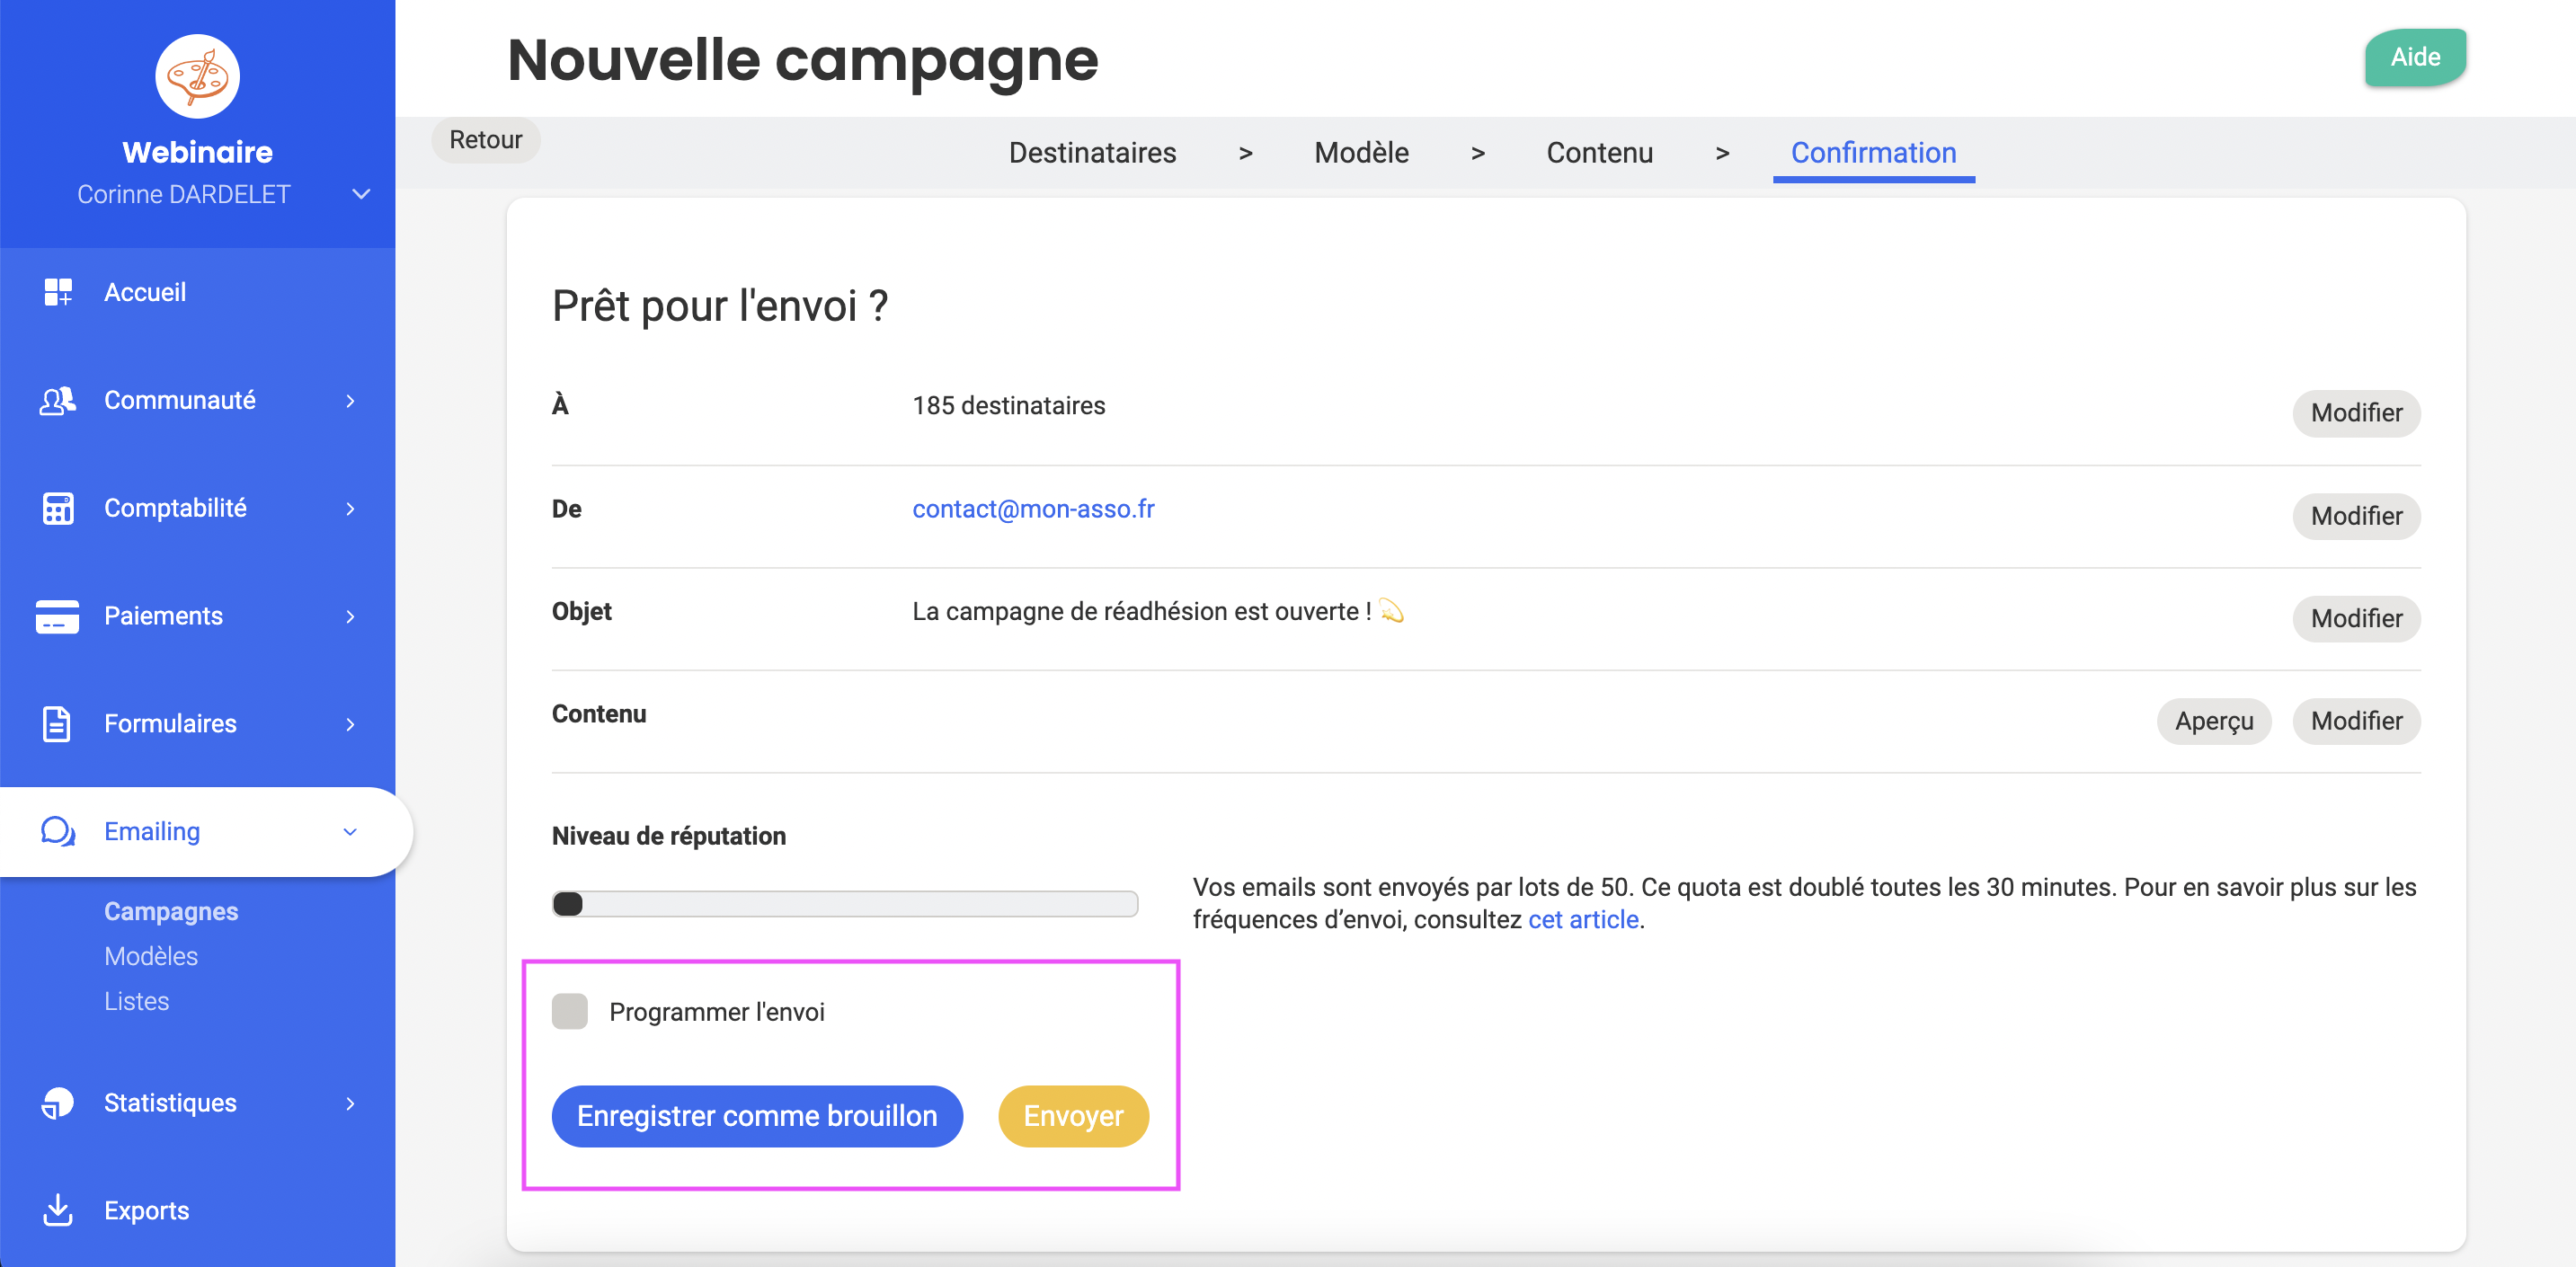Screen dimensions: 2576x1267
Task: Expand the Corinne DARDELET account dropdown
Action: point(361,194)
